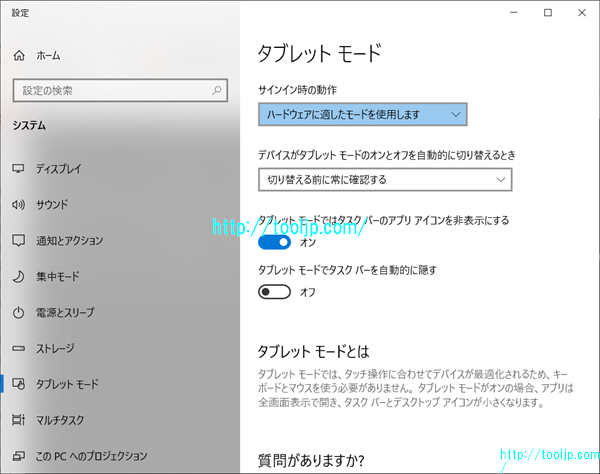Close the 設定 window
The width and height of the screenshot is (600, 474).
pos(582,13)
